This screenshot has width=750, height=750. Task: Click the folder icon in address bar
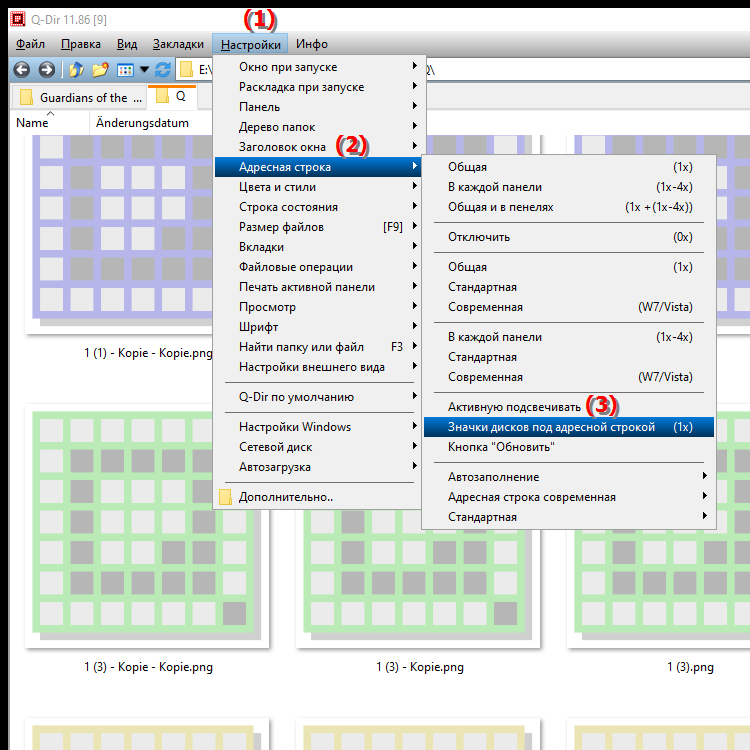click(186, 70)
